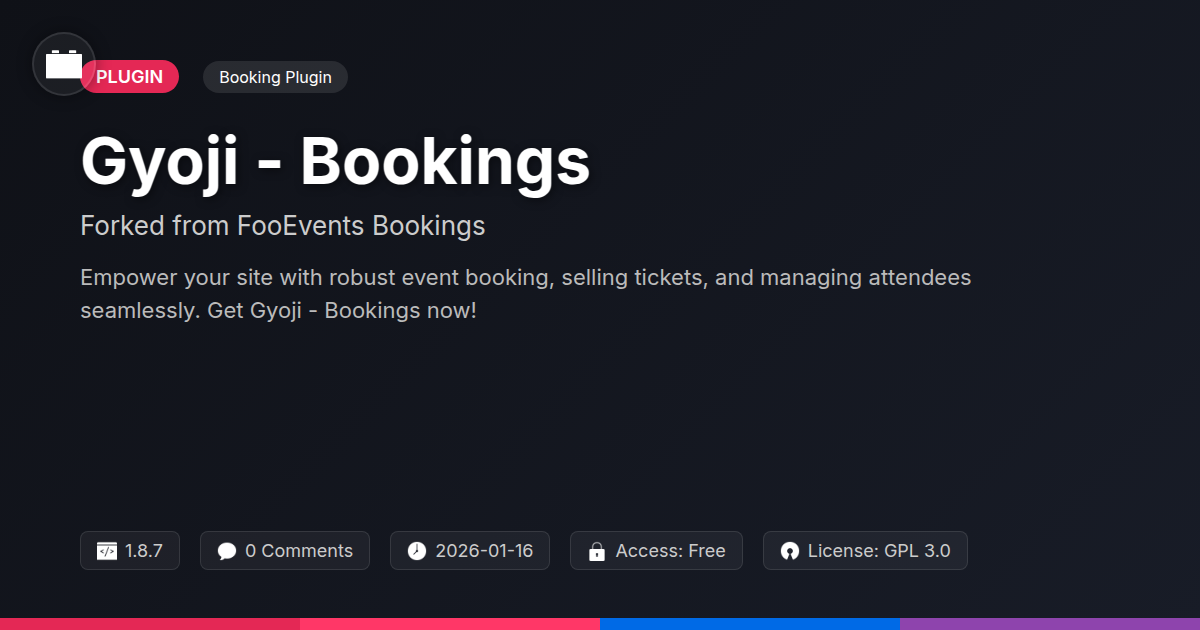Click the Gyoji - Bookings title
Image resolution: width=1200 pixels, height=630 pixels.
[x=335, y=161]
